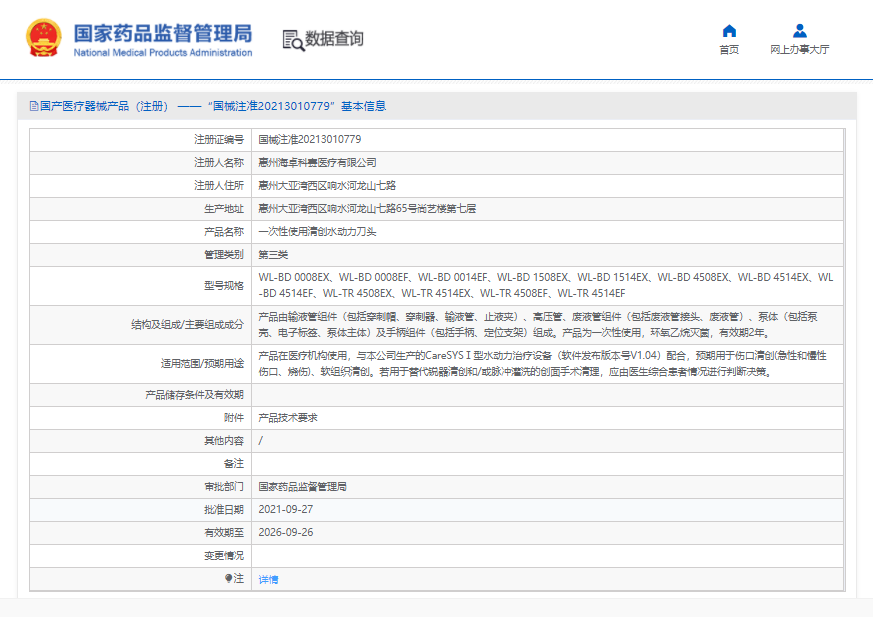Click the data query magnifier icon
The height and width of the screenshot is (617, 873).
(x=293, y=40)
